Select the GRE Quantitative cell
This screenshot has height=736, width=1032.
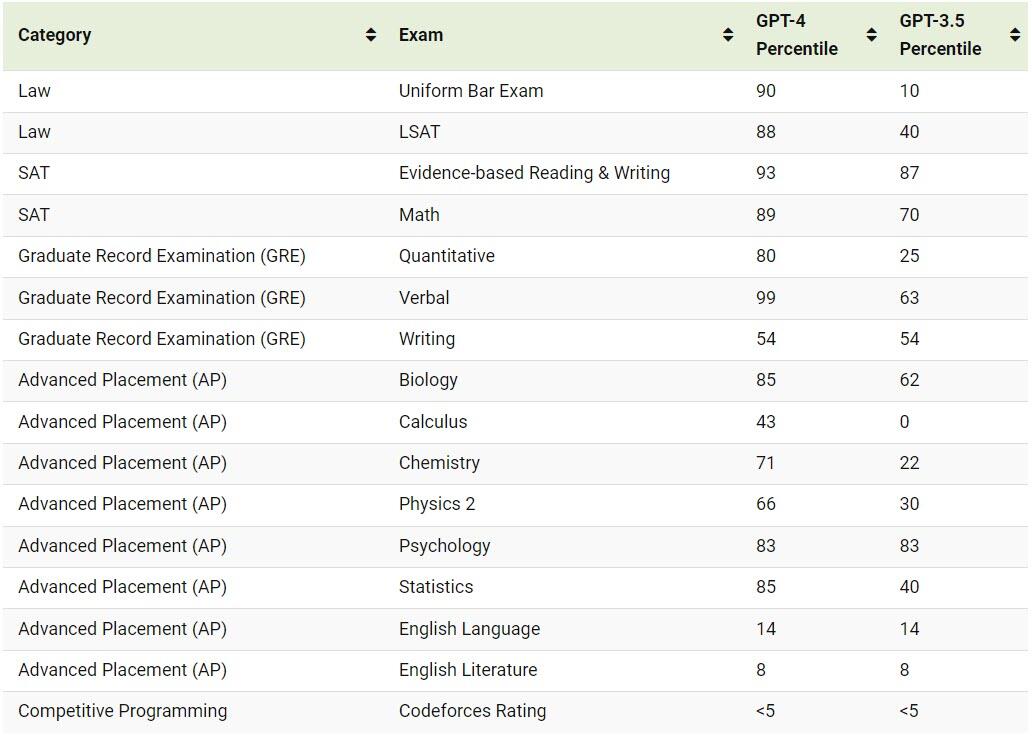pos(447,256)
